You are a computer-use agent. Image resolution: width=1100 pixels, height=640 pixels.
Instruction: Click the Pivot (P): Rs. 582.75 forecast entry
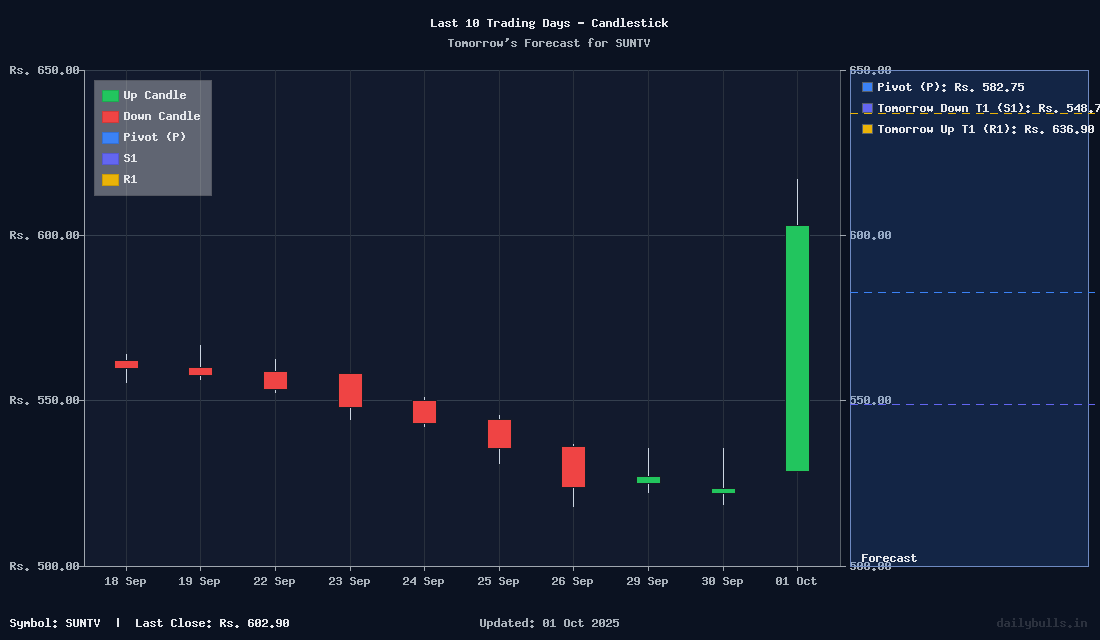click(x=950, y=87)
